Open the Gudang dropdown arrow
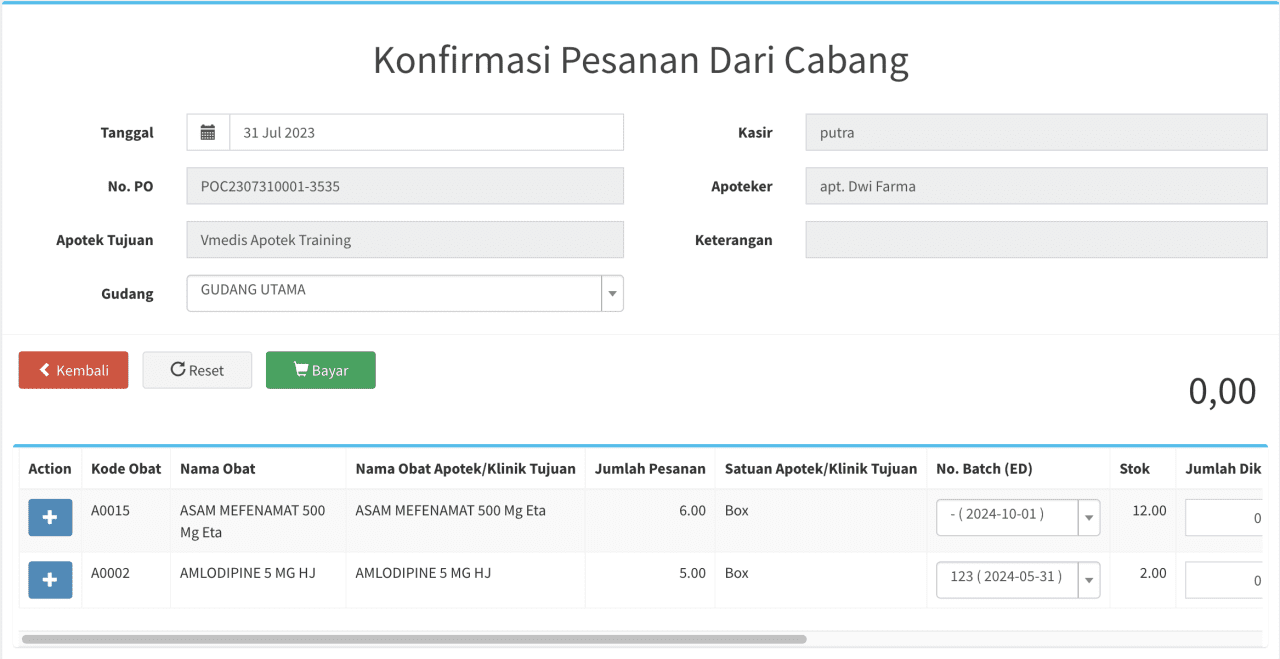The image size is (1280, 659). click(x=612, y=294)
